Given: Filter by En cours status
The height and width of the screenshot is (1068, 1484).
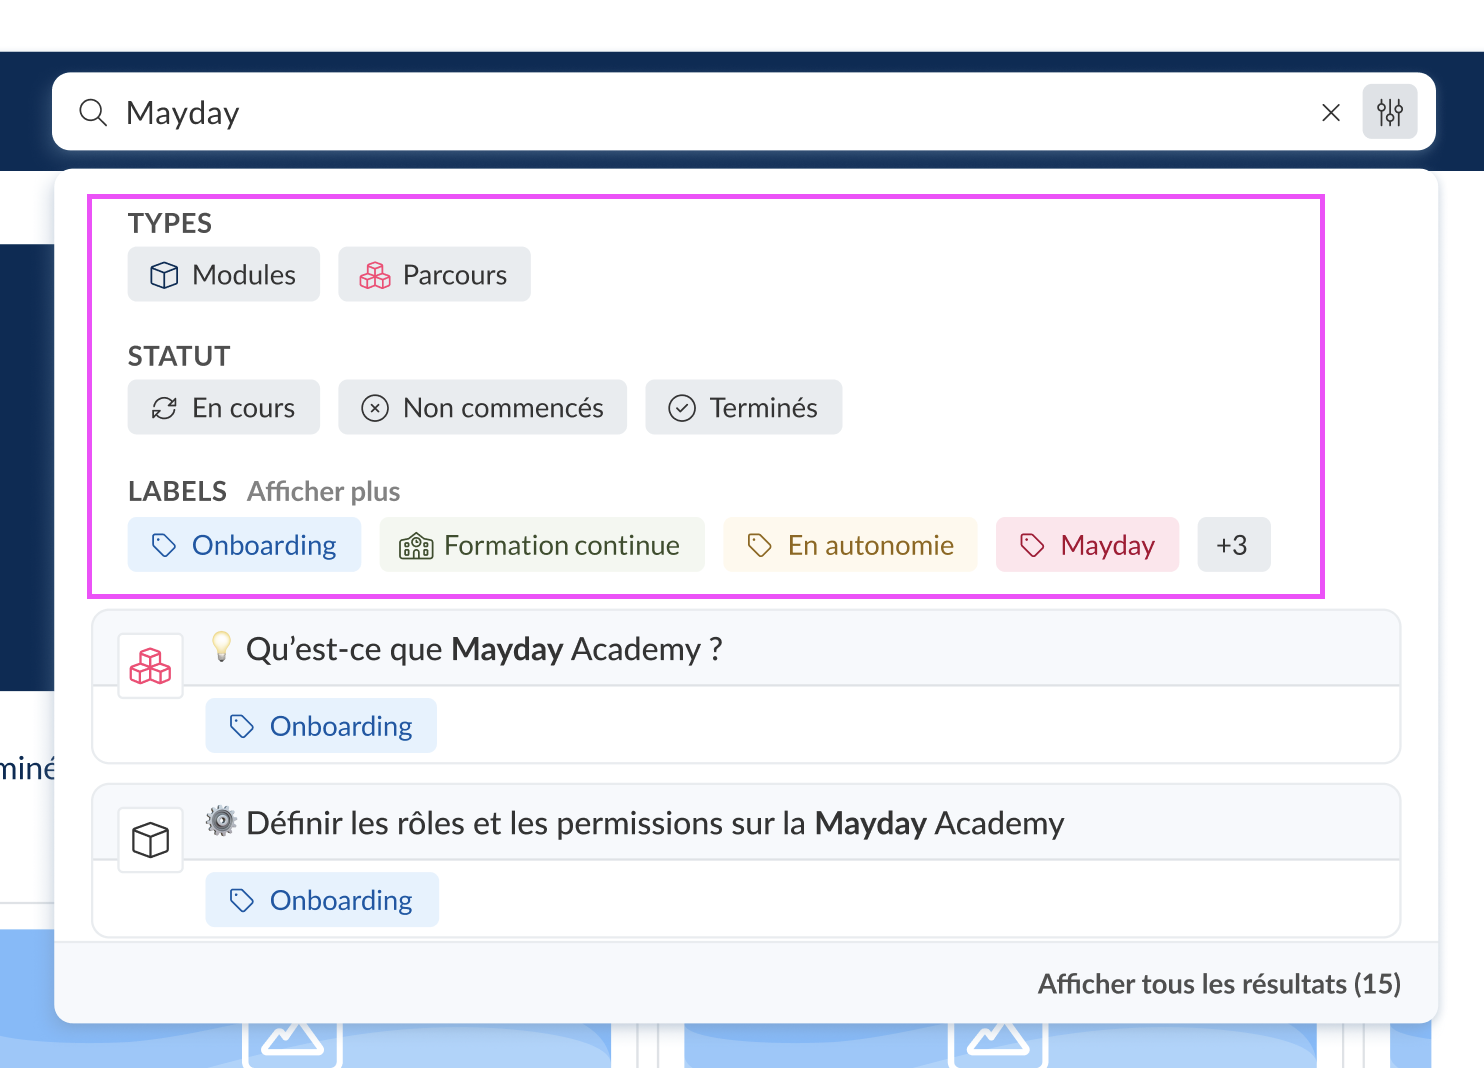Looking at the screenshot, I should [224, 408].
